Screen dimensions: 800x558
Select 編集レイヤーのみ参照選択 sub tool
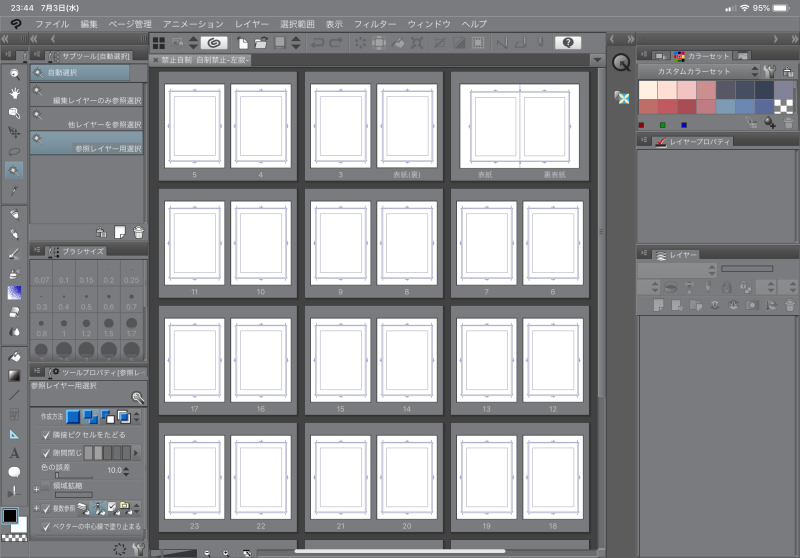86,95
